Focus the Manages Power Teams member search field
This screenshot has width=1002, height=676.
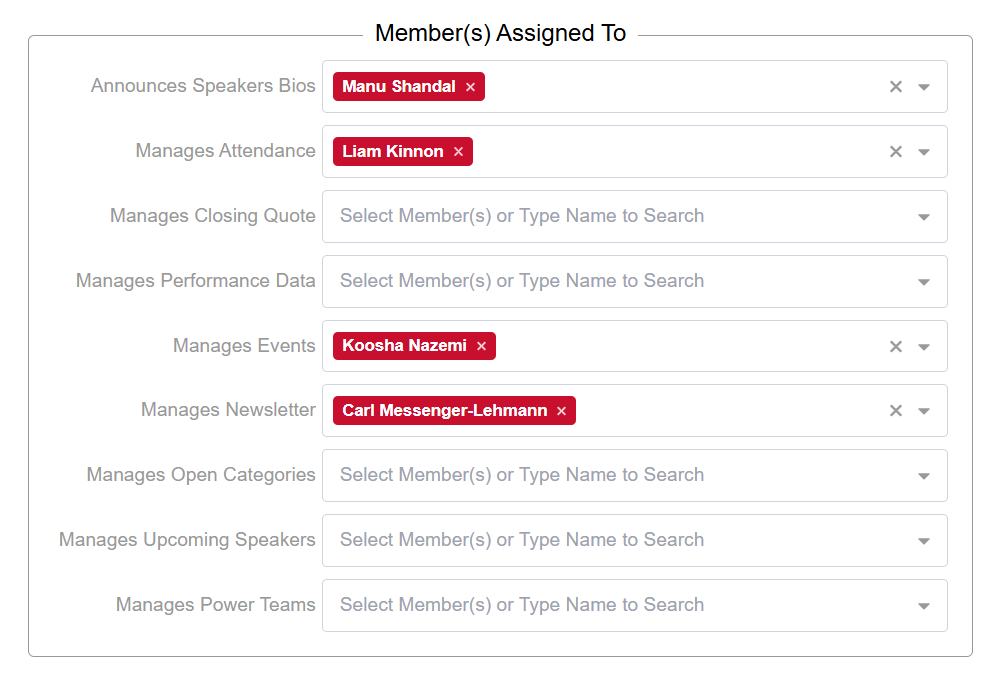(600, 605)
